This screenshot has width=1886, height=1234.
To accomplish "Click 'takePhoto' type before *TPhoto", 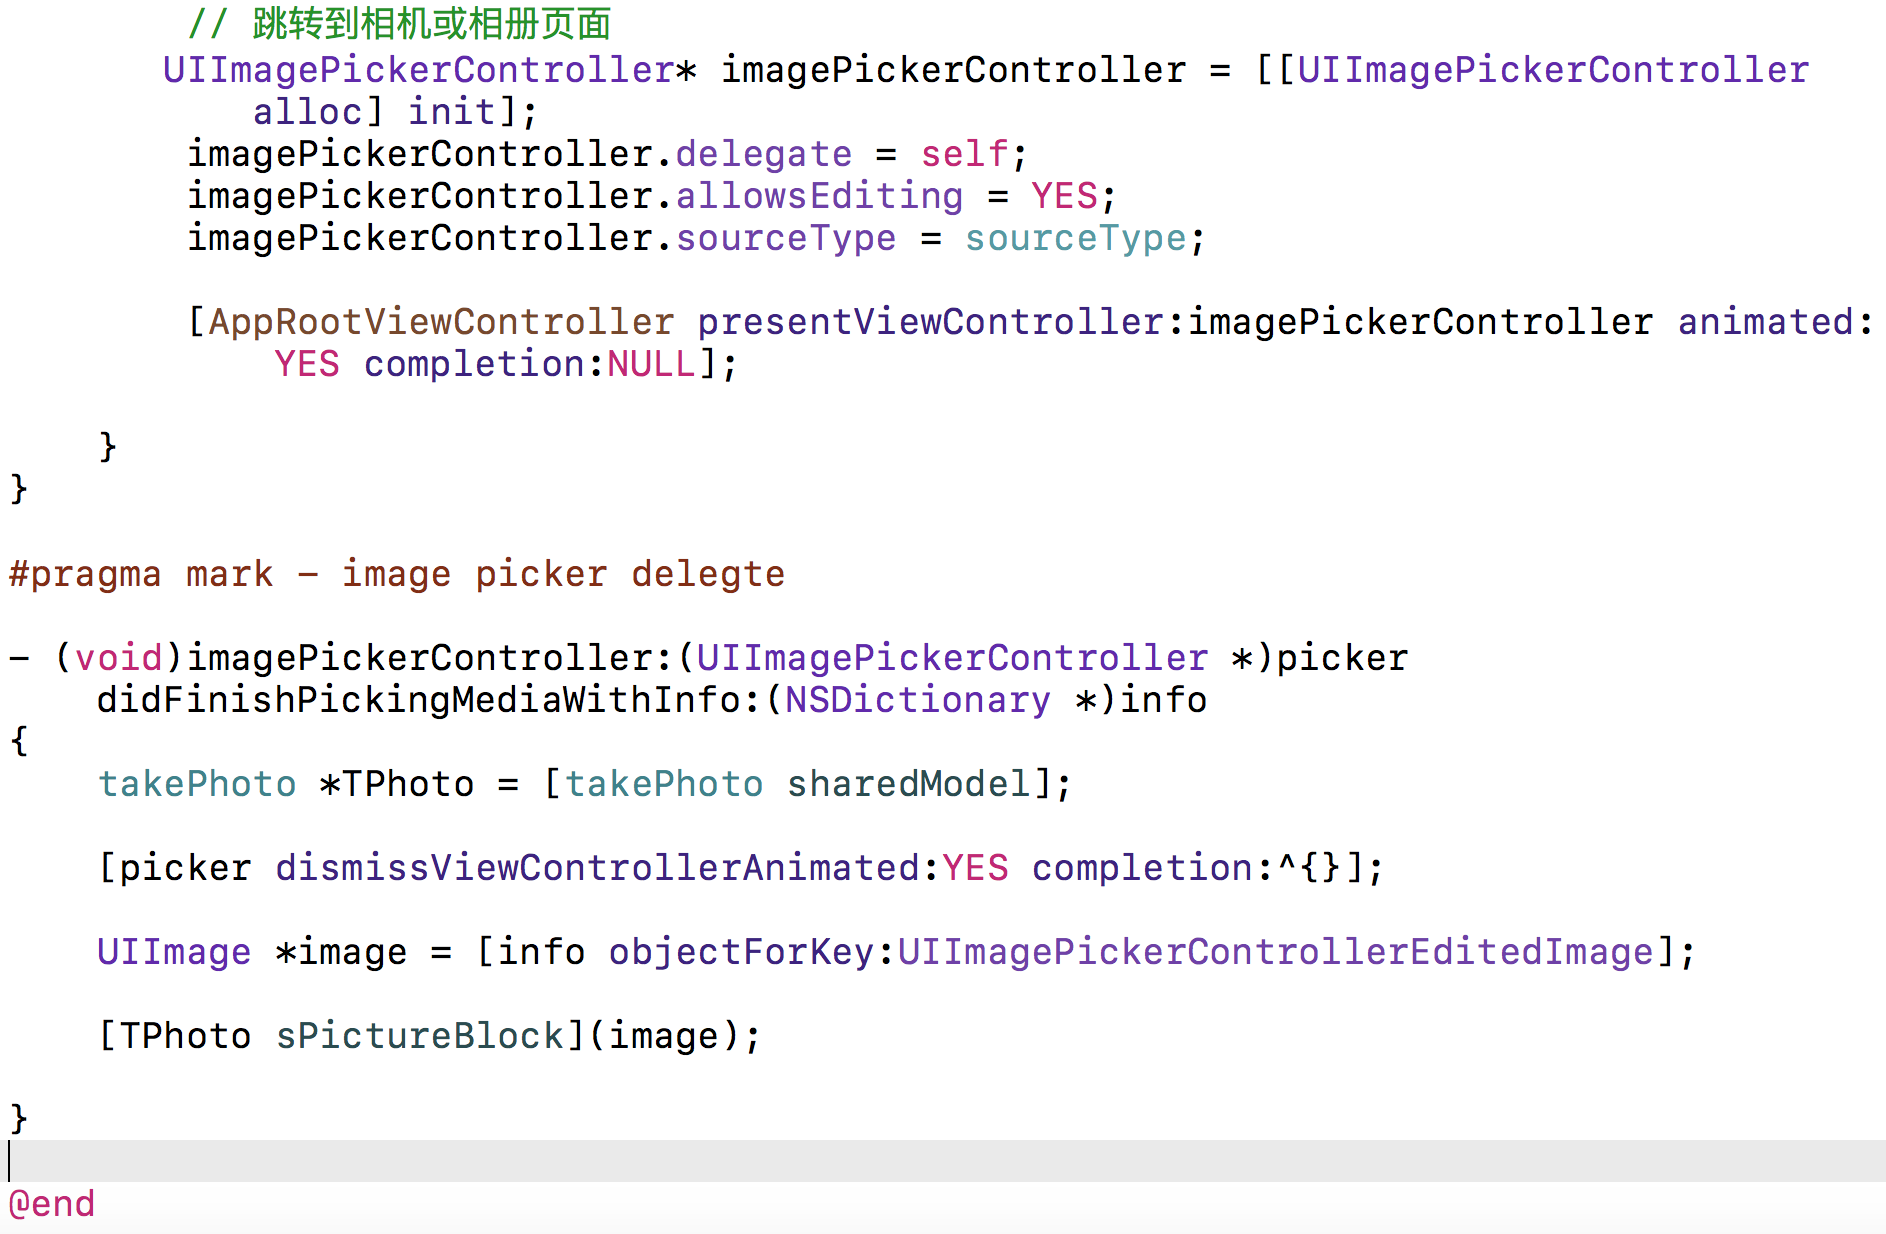I will click(197, 784).
